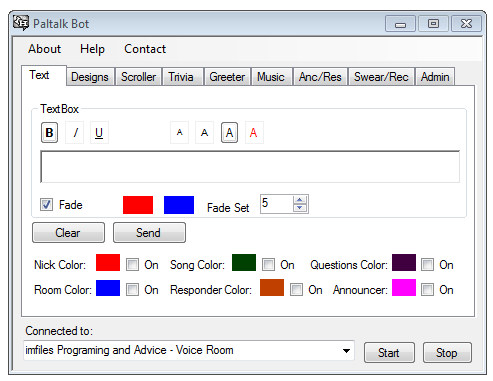
Task: Change the Room Color blue swatch
Action: (x=108, y=288)
